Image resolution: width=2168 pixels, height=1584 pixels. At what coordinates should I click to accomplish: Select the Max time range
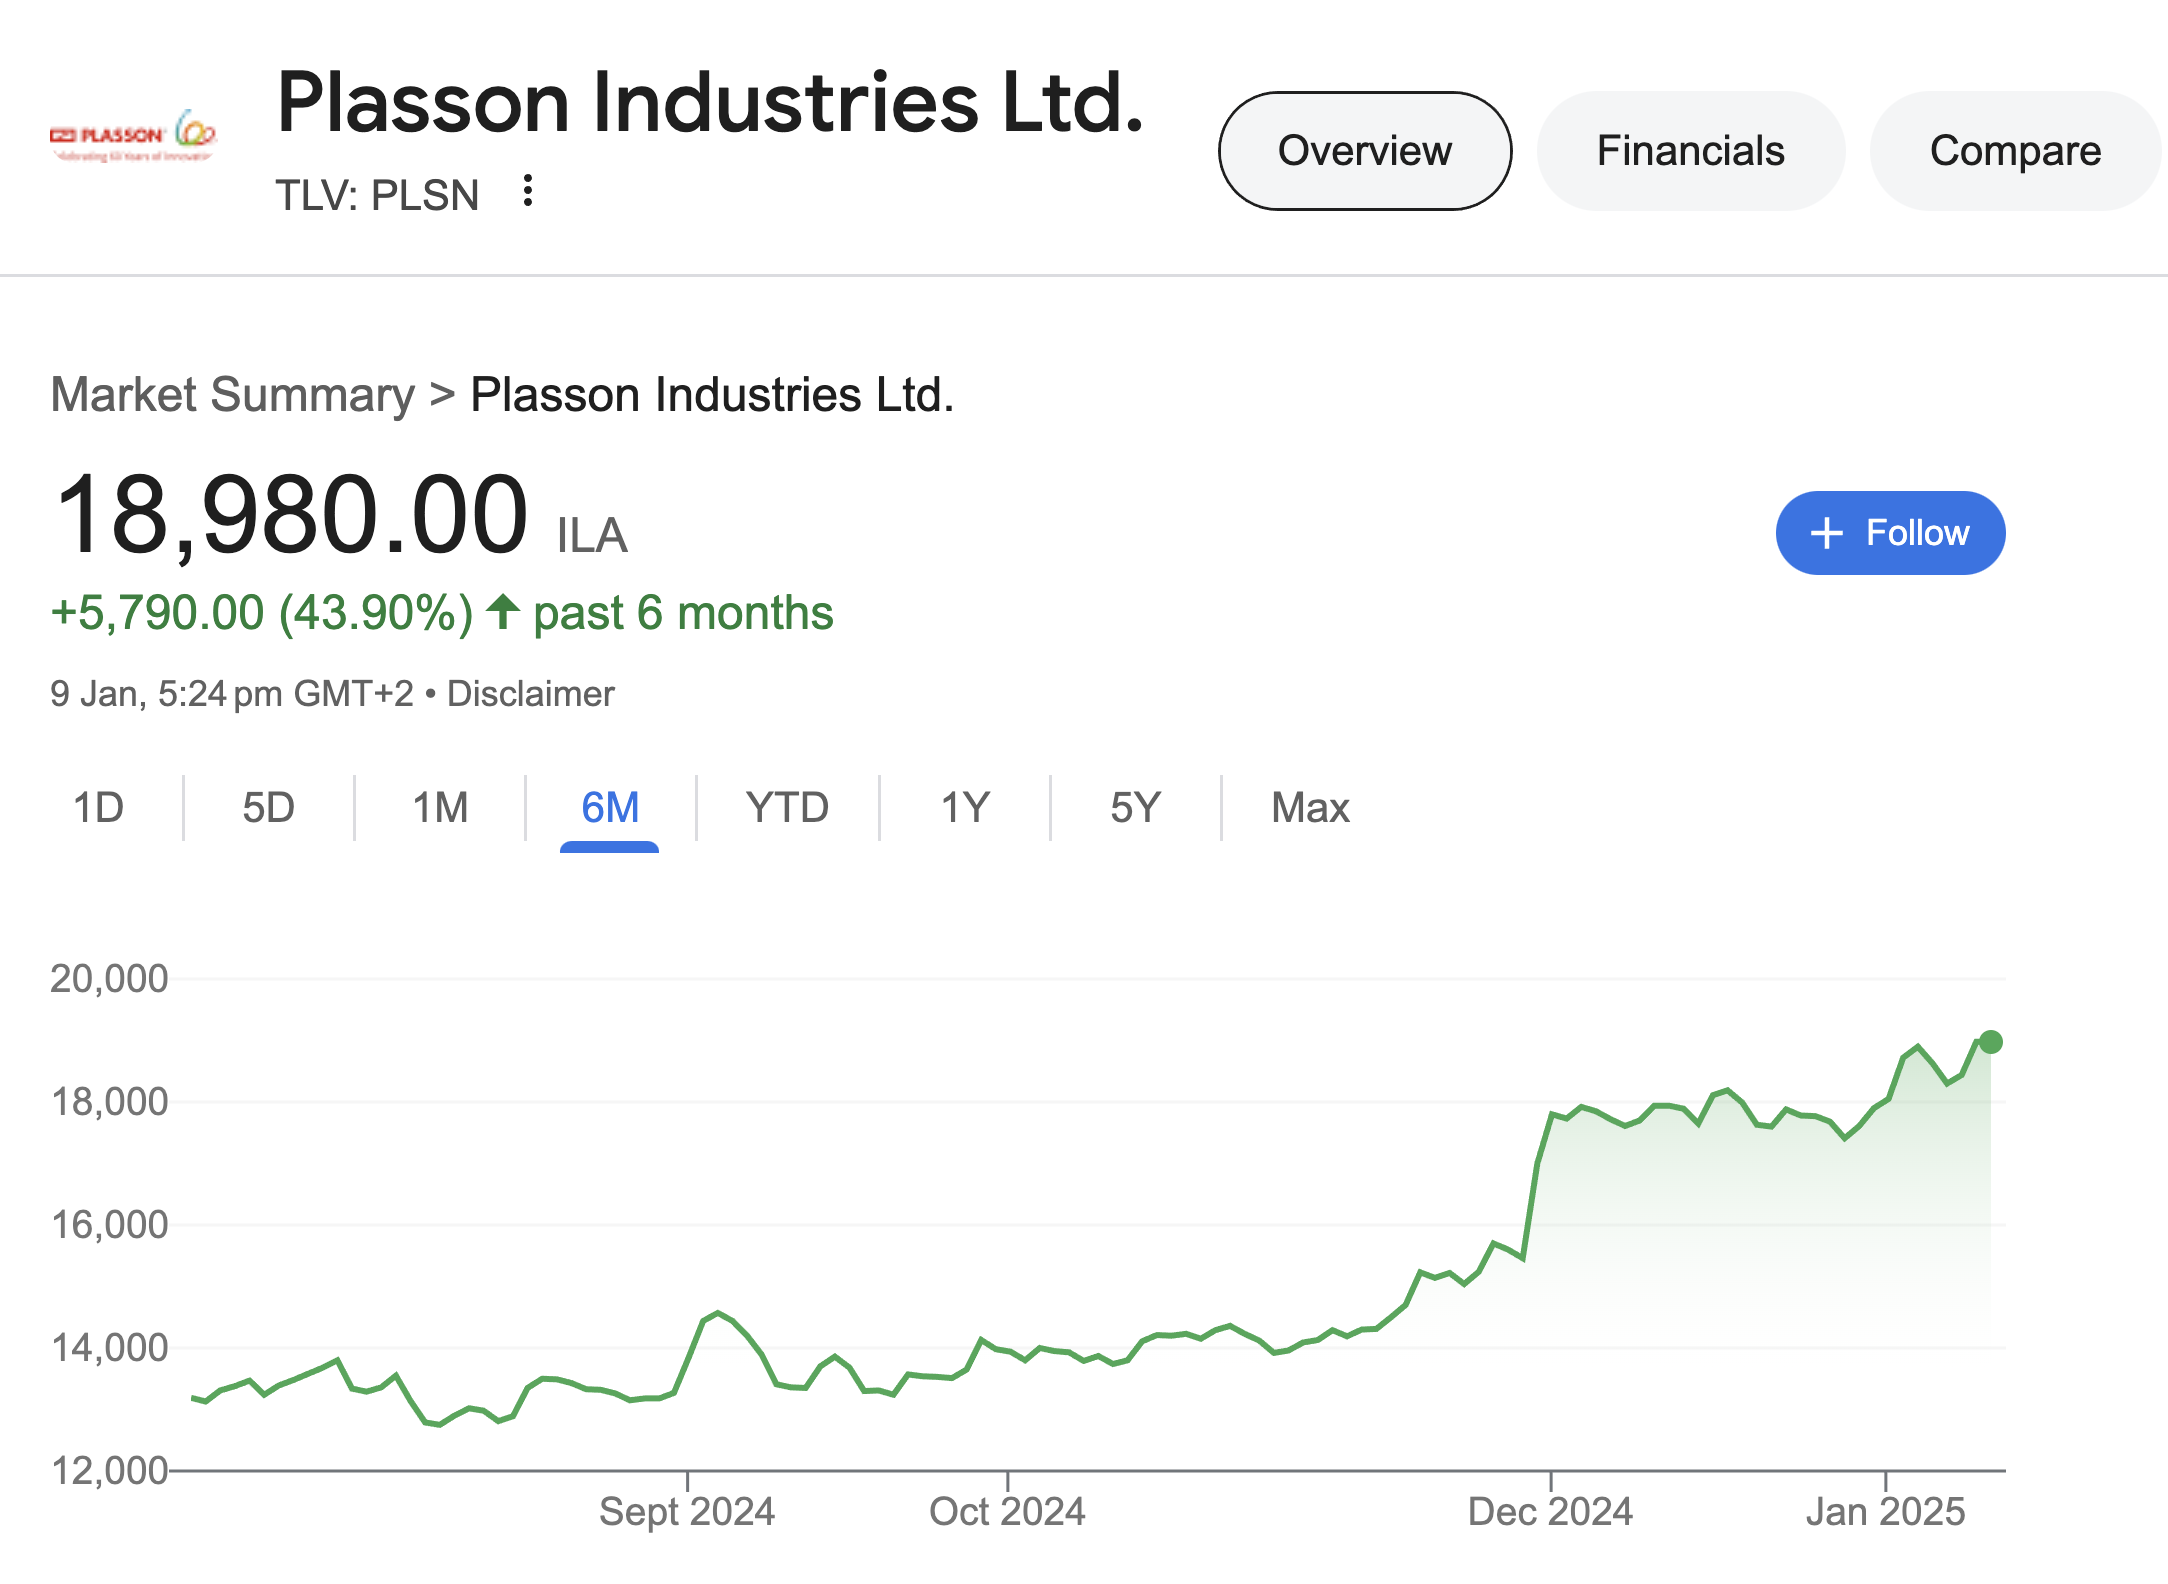coord(1310,808)
